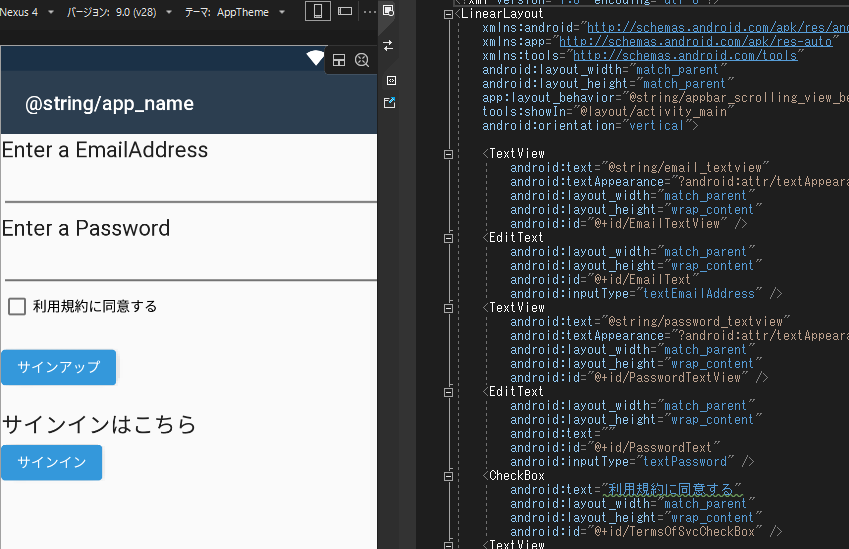Open the バージョン 9.0 (v28) dropdown

[120, 12]
